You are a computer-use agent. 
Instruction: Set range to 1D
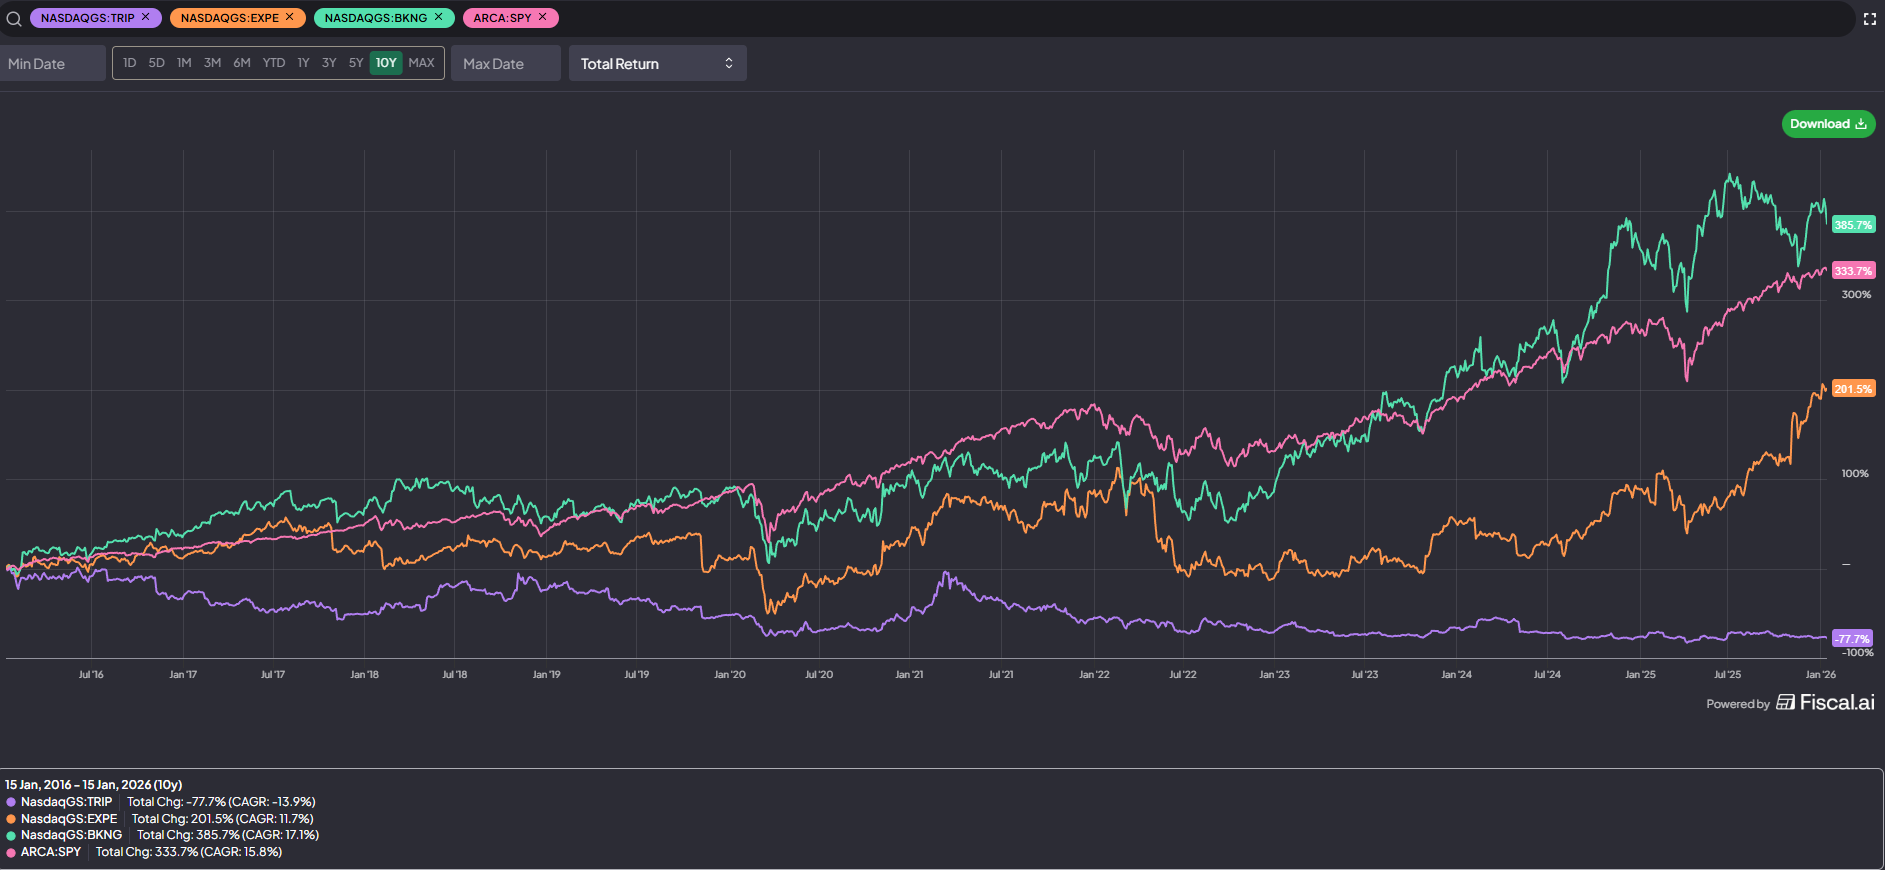(x=130, y=63)
